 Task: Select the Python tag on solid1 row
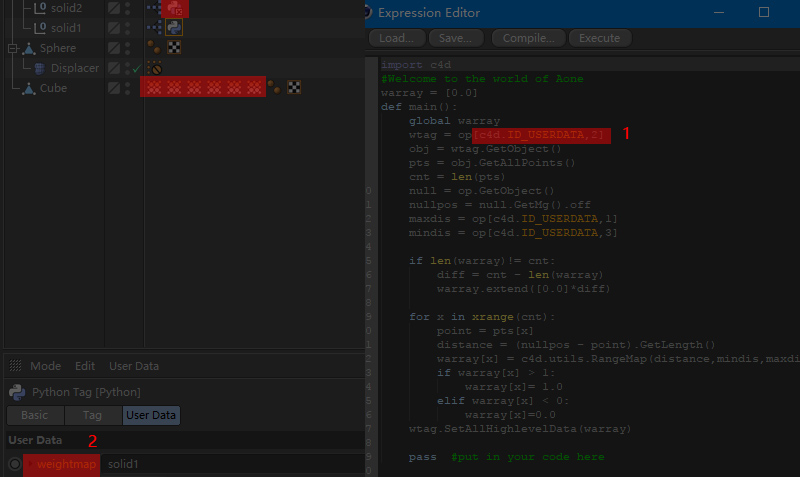[174, 27]
